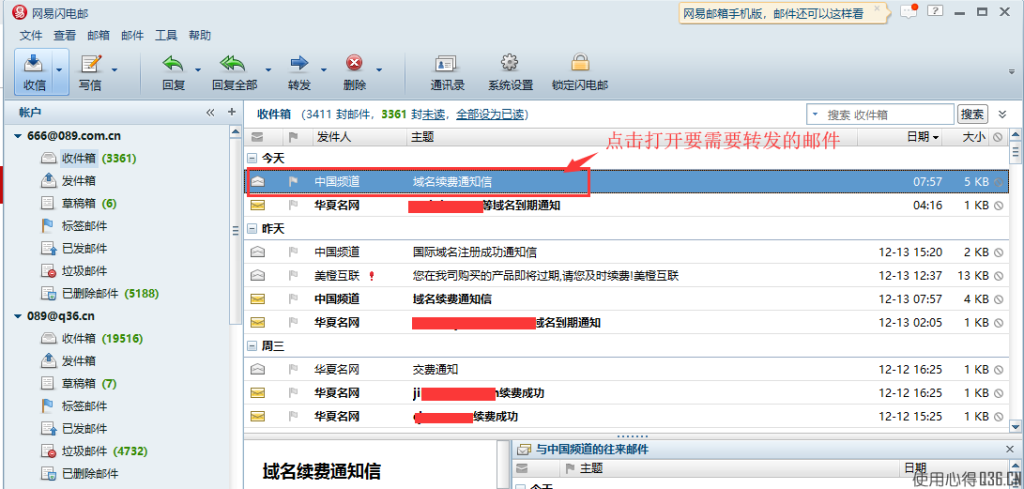Click the 锁定闪电邮 lock icon

coord(580,63)
